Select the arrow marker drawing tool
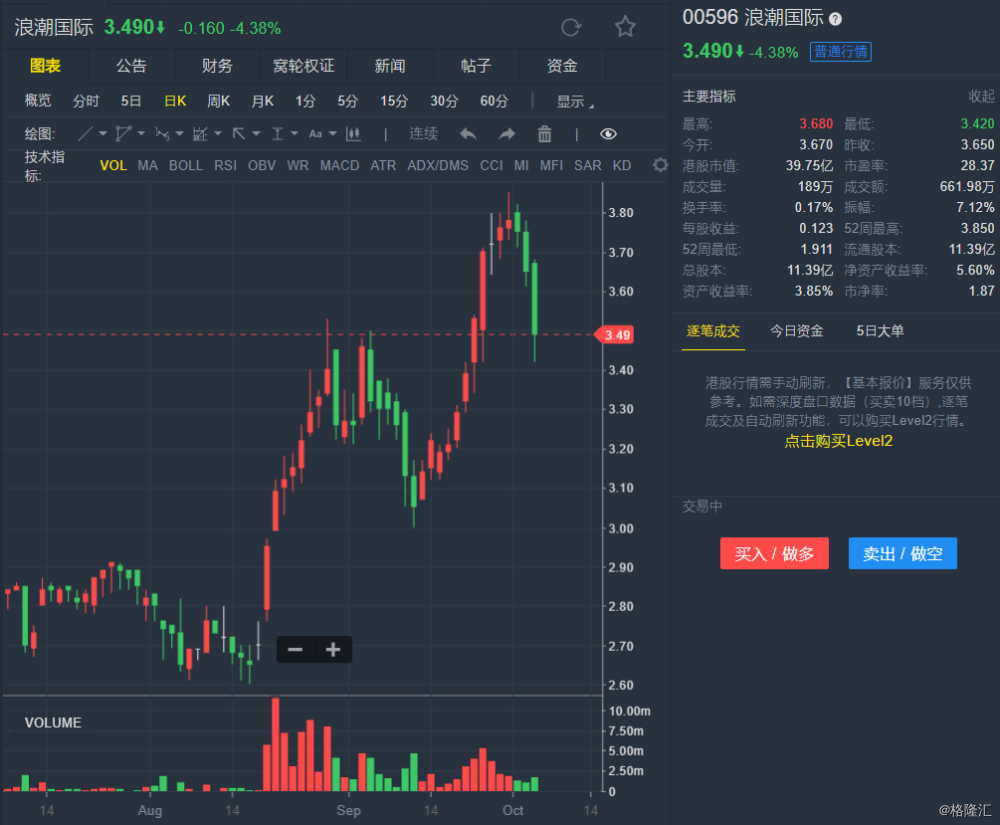 pyautogui.click(x=239, y=134)
